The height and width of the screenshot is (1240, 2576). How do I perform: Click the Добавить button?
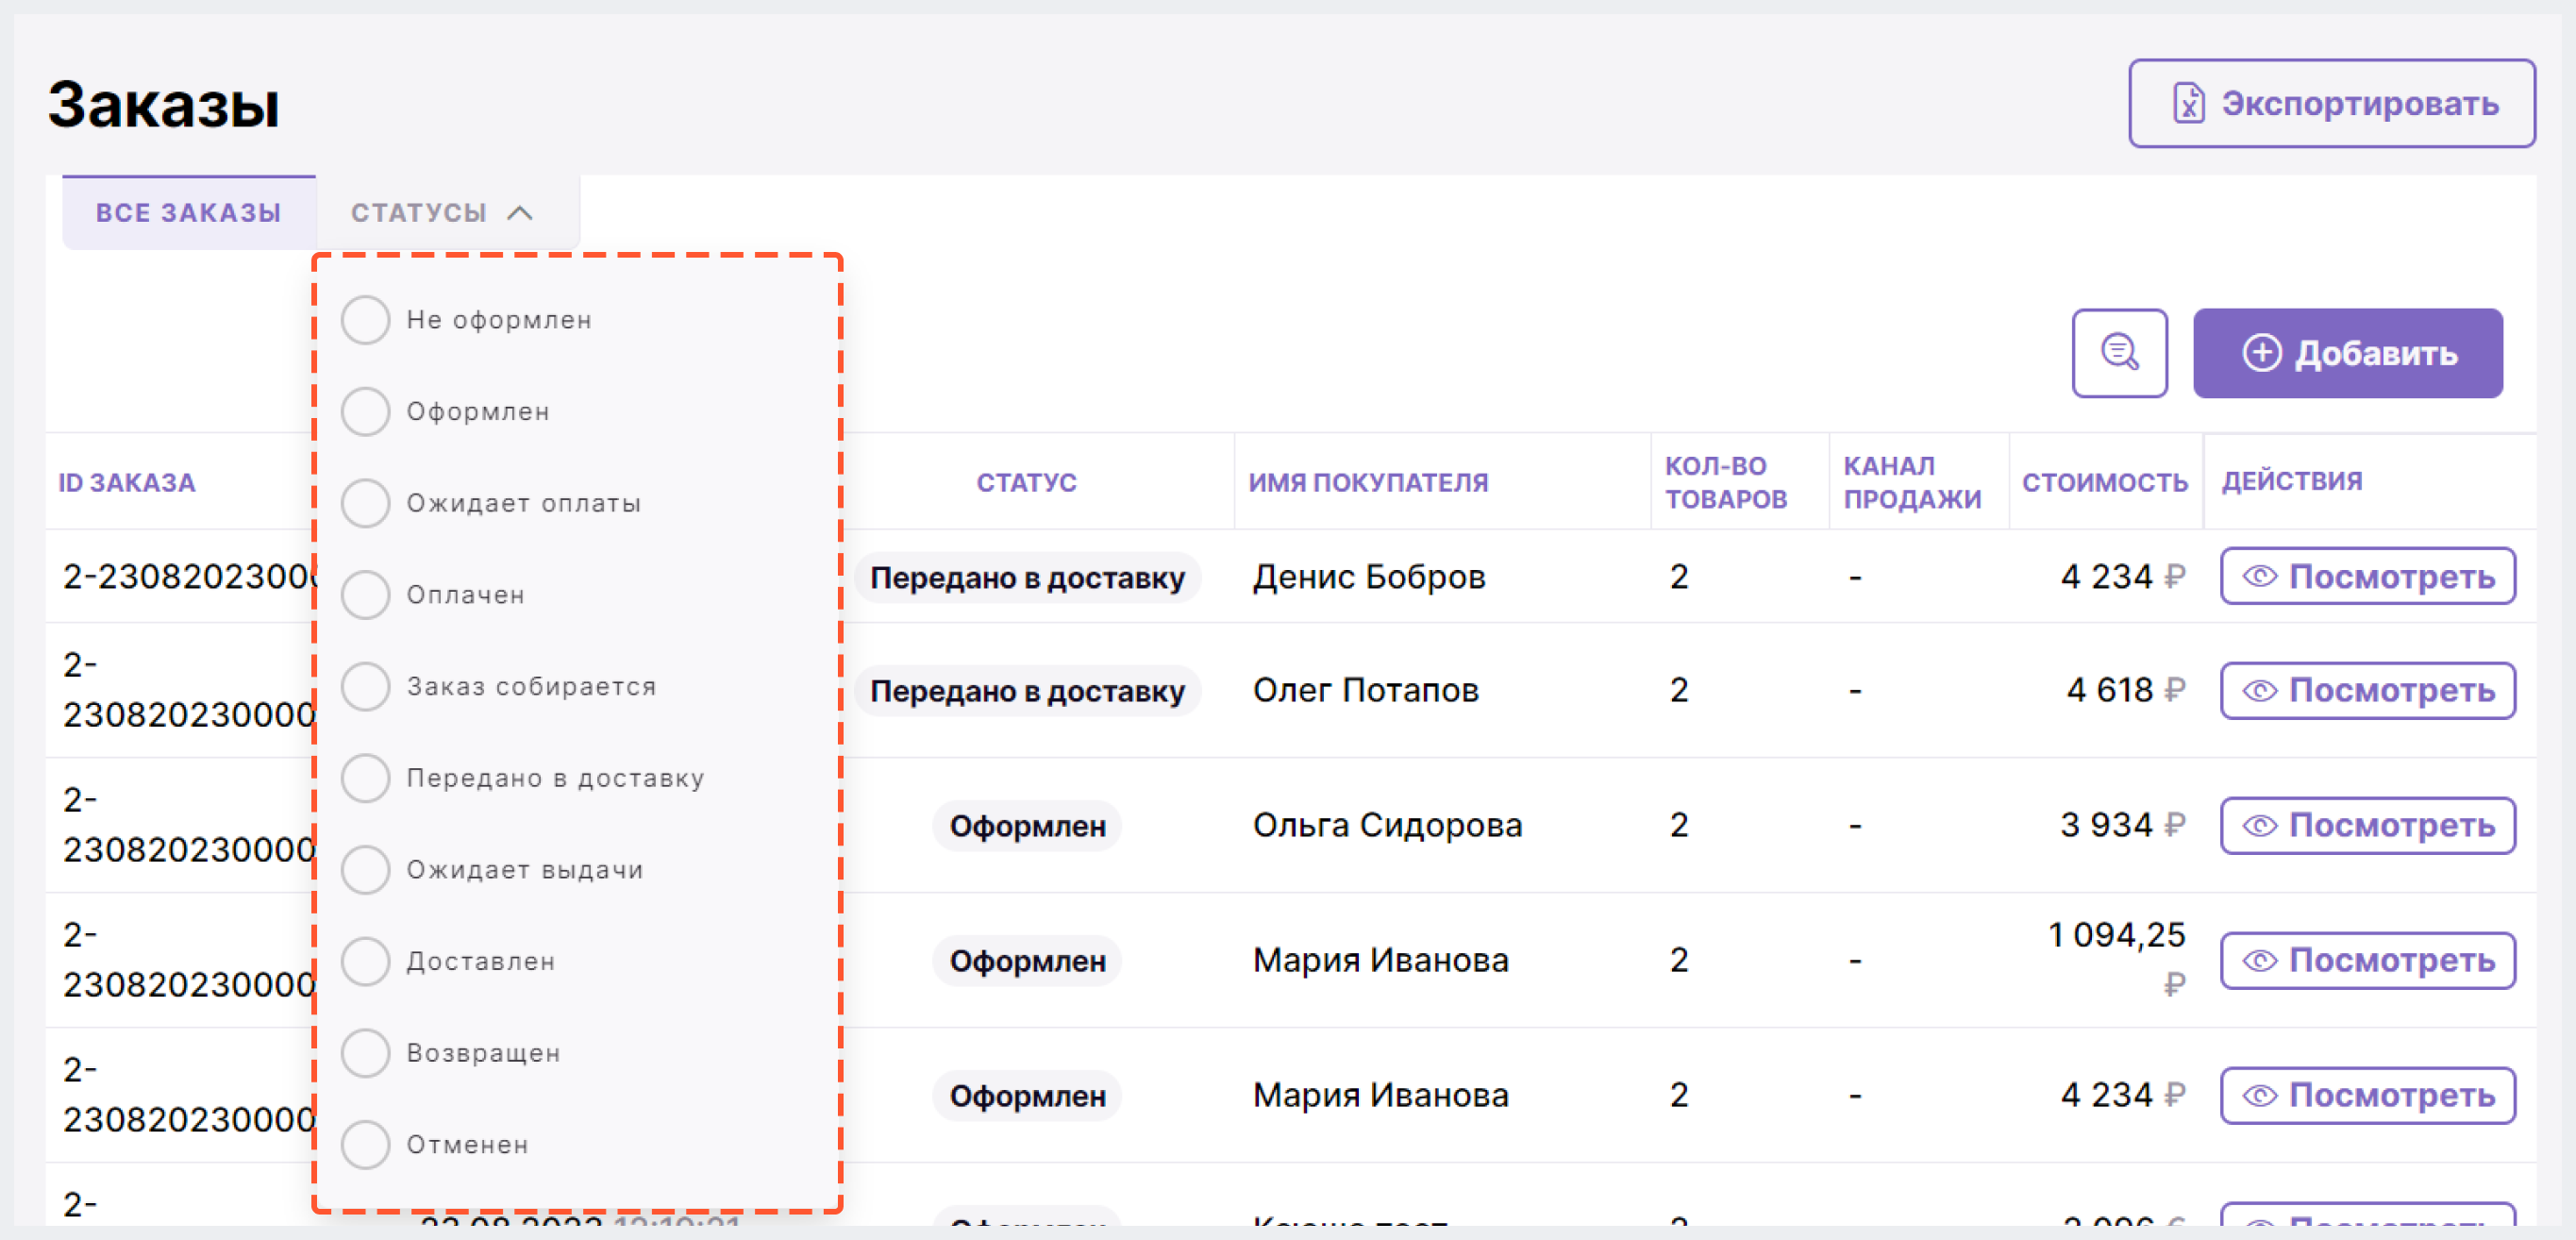pos(2347,353)
